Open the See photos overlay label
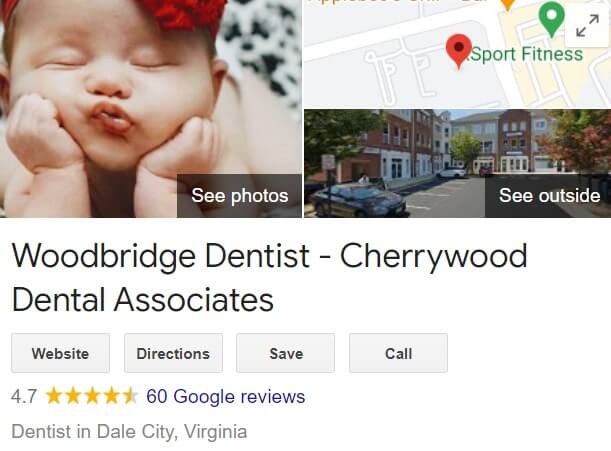 [240, 195]
